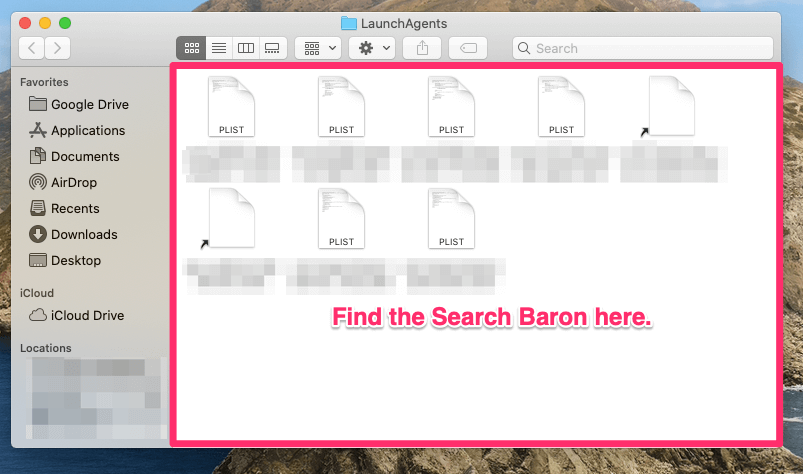
Task: Select the second PLIST file in top row
Action: (341, 106)
